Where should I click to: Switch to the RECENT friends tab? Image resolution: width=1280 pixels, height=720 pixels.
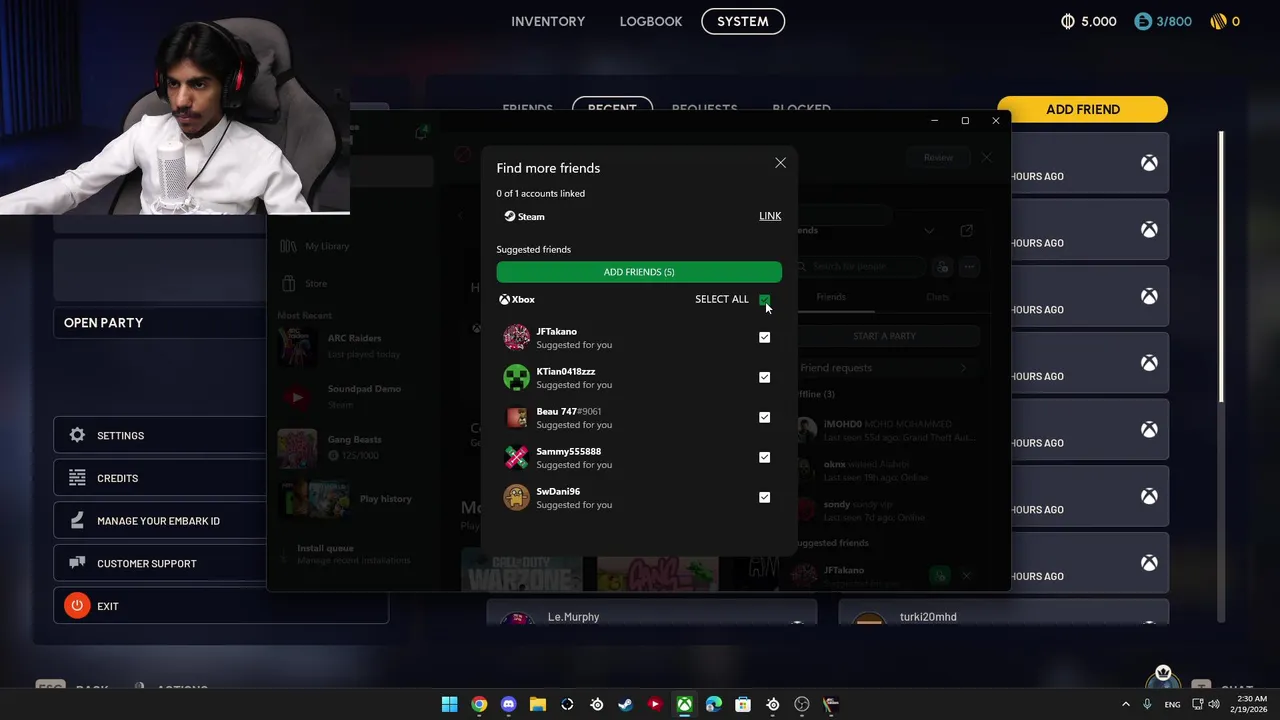pos(612,108)
